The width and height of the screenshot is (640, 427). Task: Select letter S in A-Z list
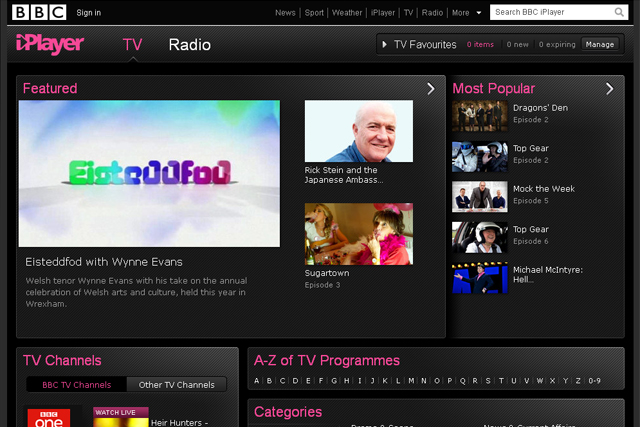(x=488, y=380)
